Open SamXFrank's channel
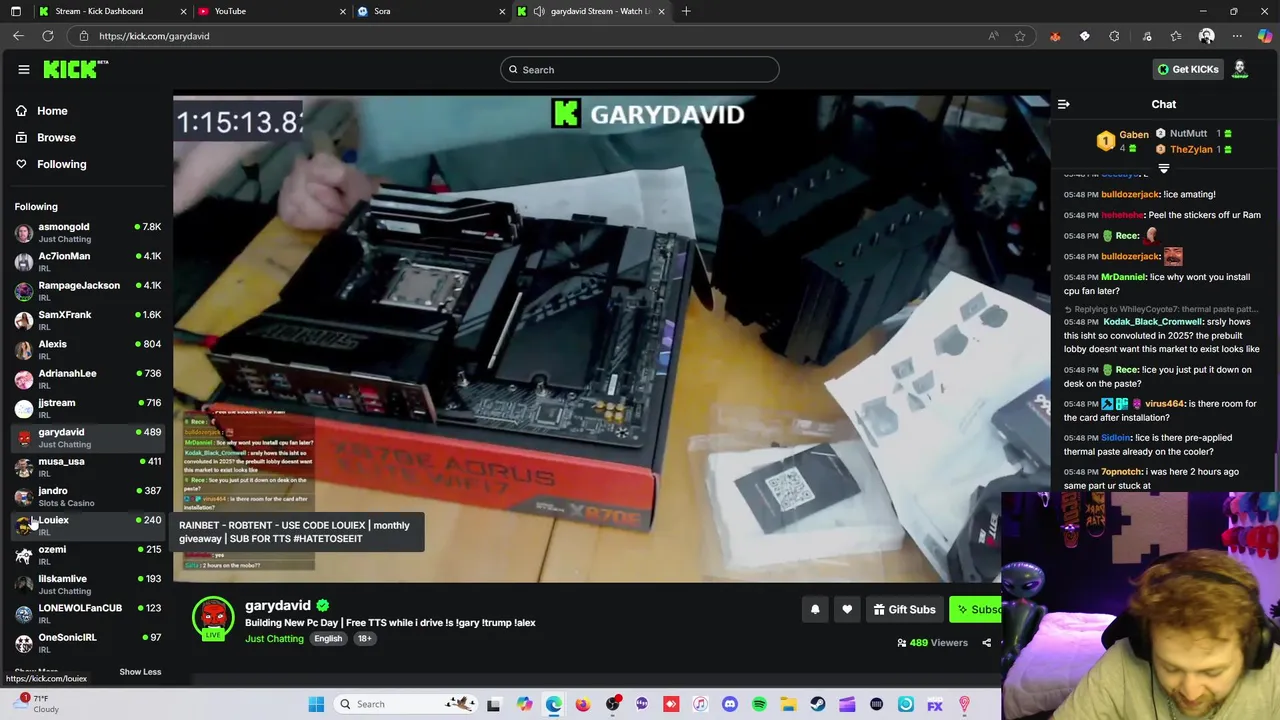 point(88,320)
